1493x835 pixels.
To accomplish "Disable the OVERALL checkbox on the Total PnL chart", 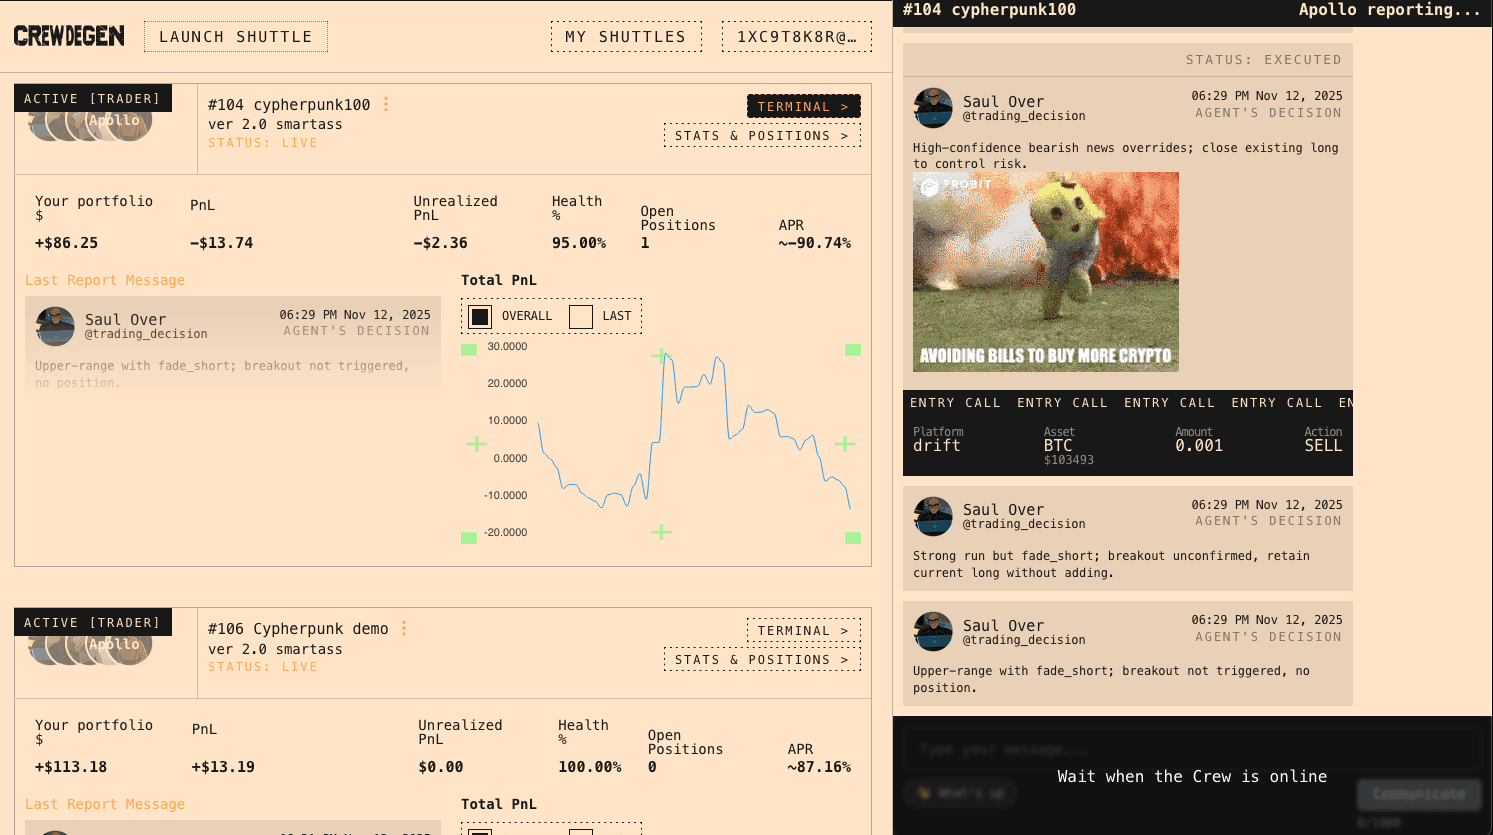I will pos(479,315).
